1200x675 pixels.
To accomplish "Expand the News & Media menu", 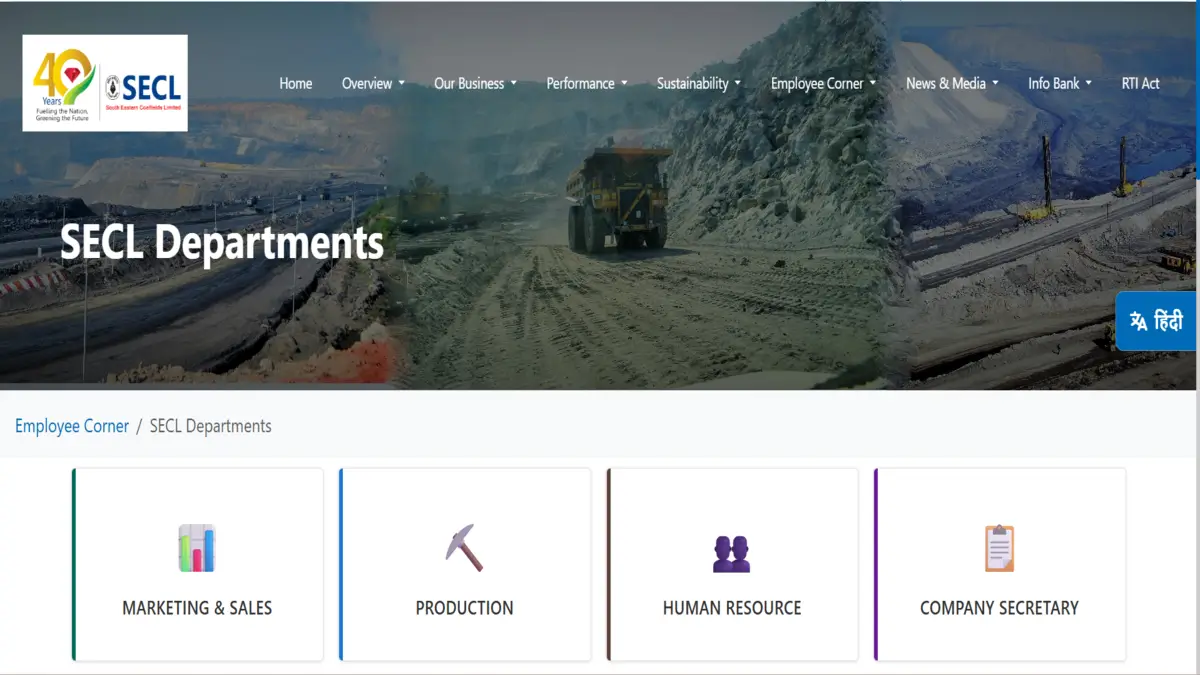I will [x=952, y=84].
